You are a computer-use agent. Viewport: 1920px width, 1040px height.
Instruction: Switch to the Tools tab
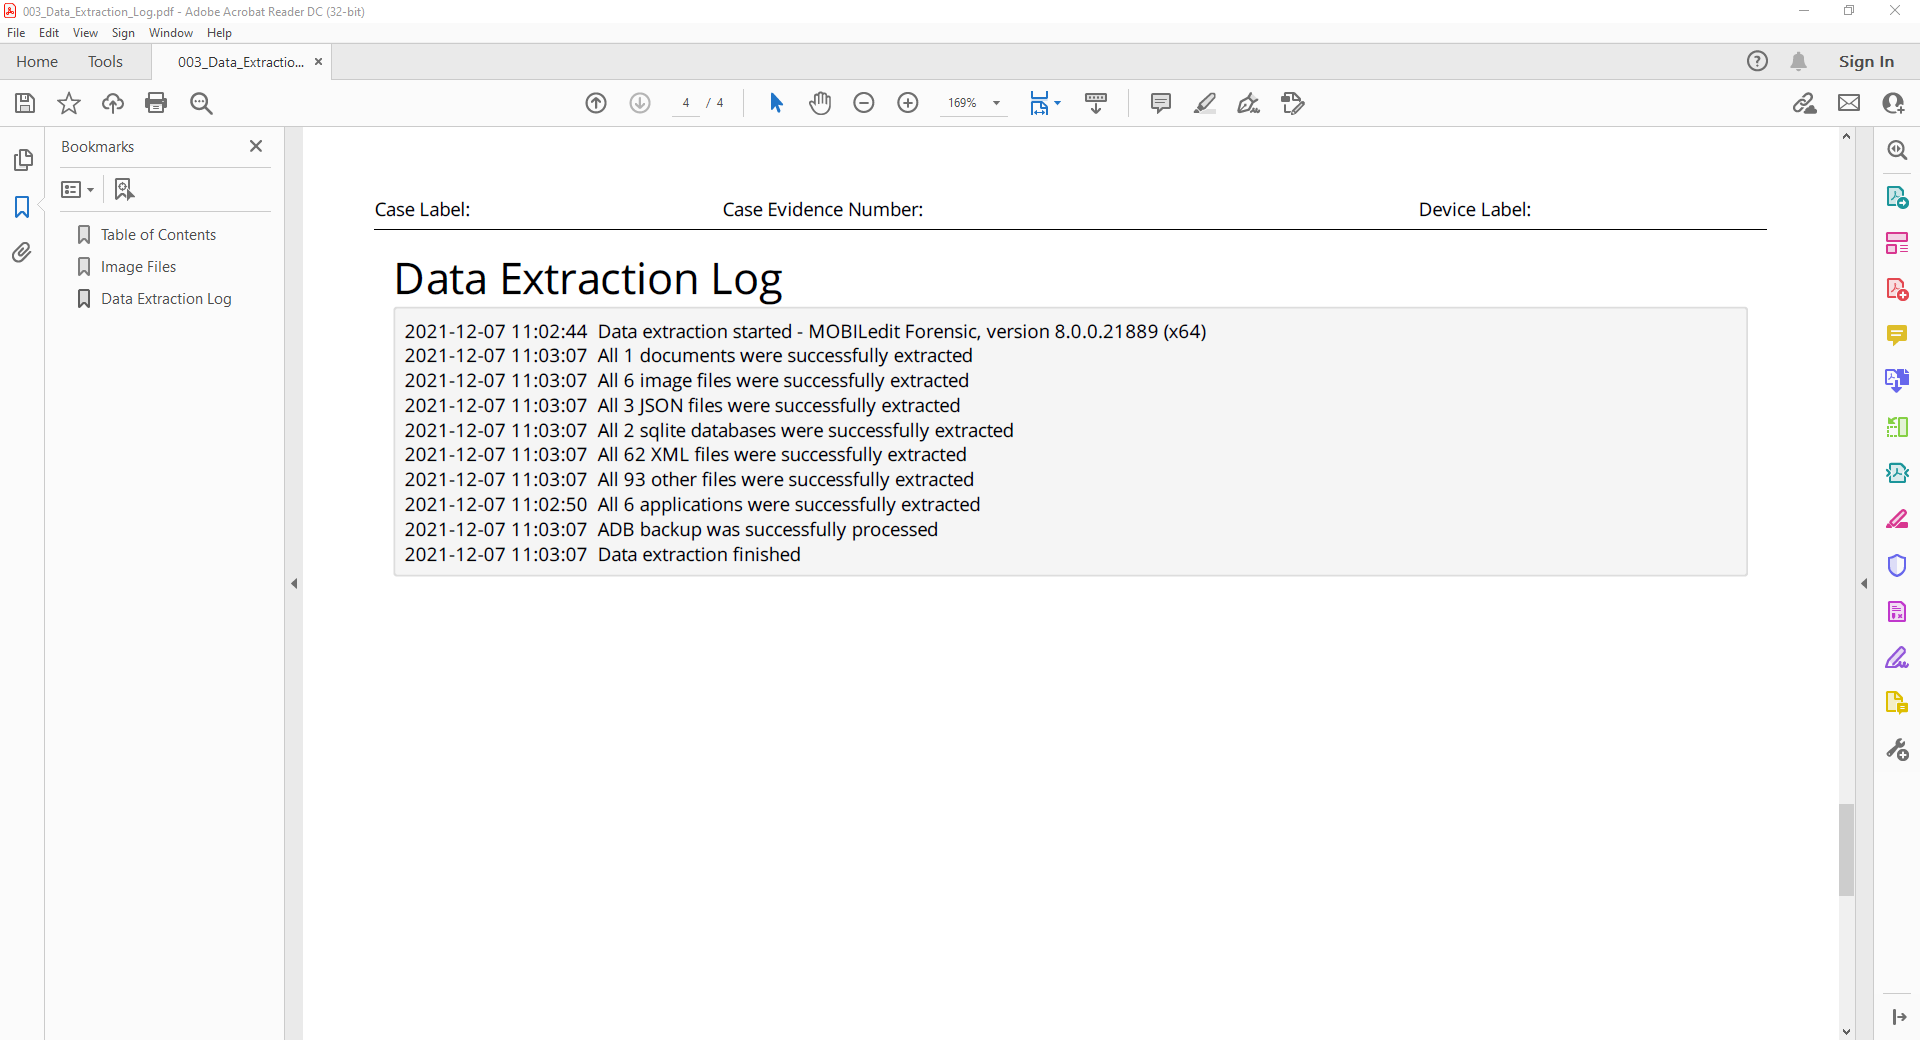105,62
